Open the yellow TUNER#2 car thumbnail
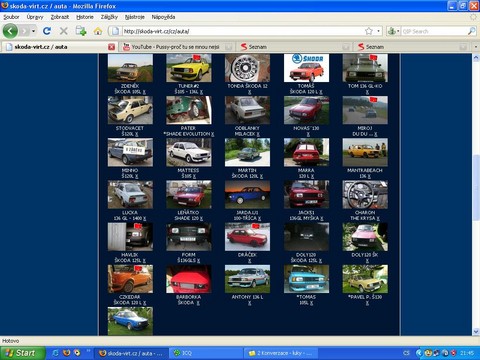The width and height of the screenshot is (480, 360). (x=189, y=68)
